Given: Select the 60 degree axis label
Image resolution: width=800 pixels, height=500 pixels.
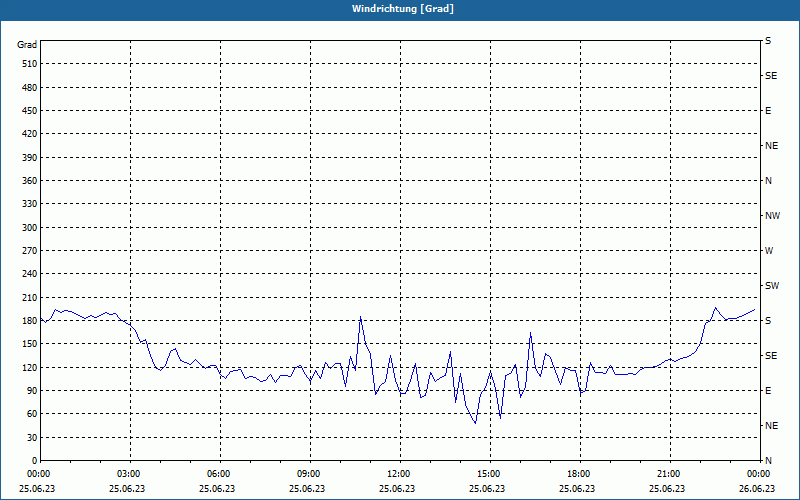Looking at the screenshot, I should tap(32, 414).
